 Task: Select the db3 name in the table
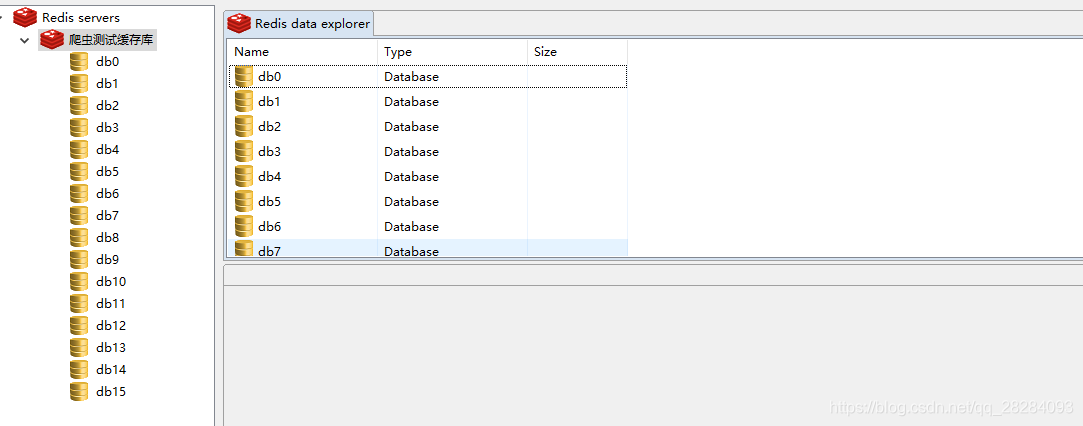coord(269,151)
